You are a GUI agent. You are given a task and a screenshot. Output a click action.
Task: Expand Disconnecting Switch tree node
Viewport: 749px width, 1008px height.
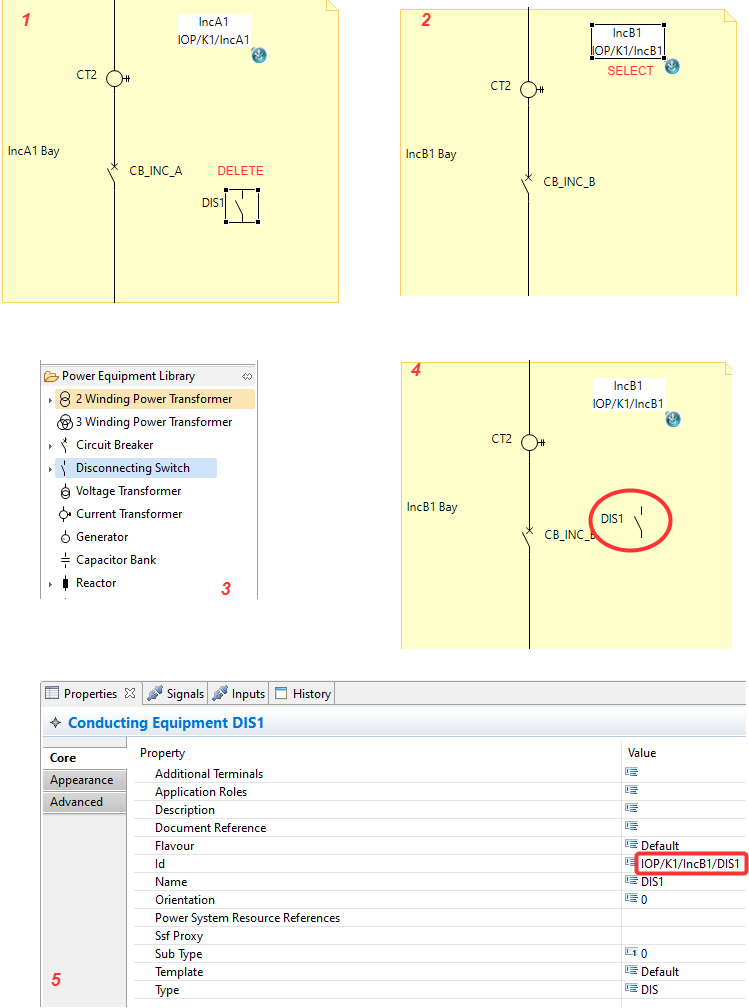[49, 469]
